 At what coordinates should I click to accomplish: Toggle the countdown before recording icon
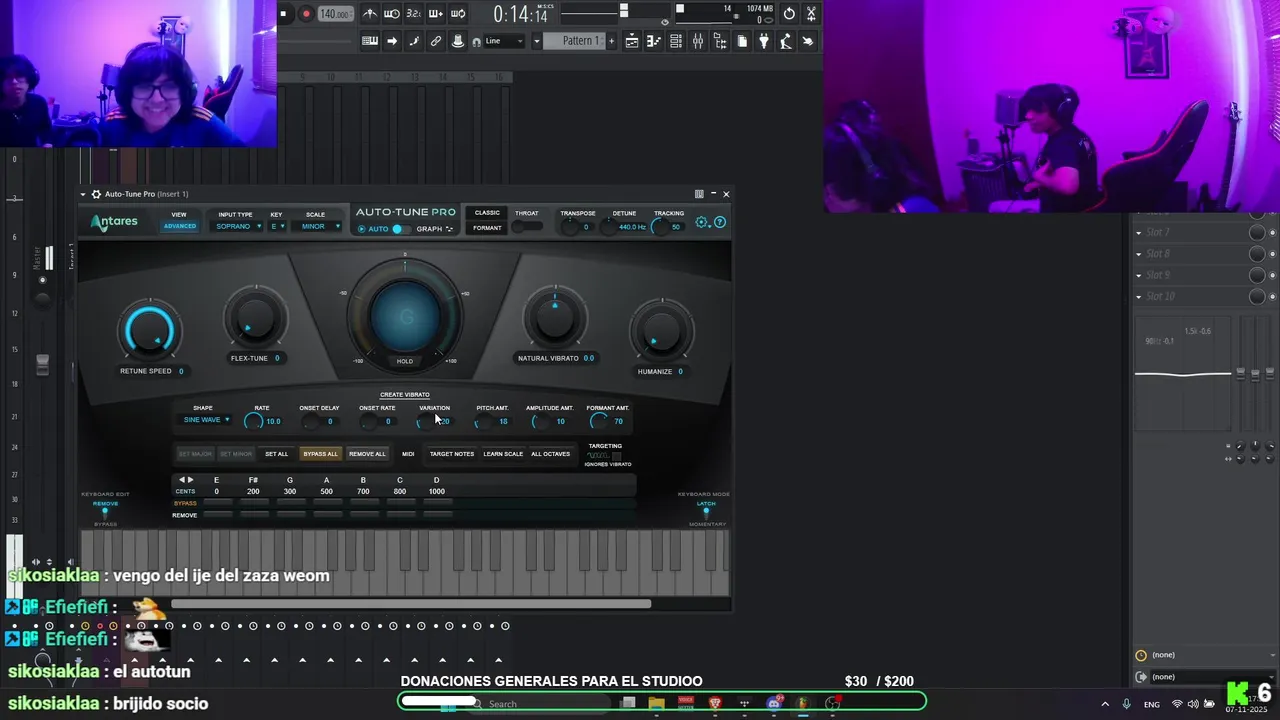click(414, 14)
